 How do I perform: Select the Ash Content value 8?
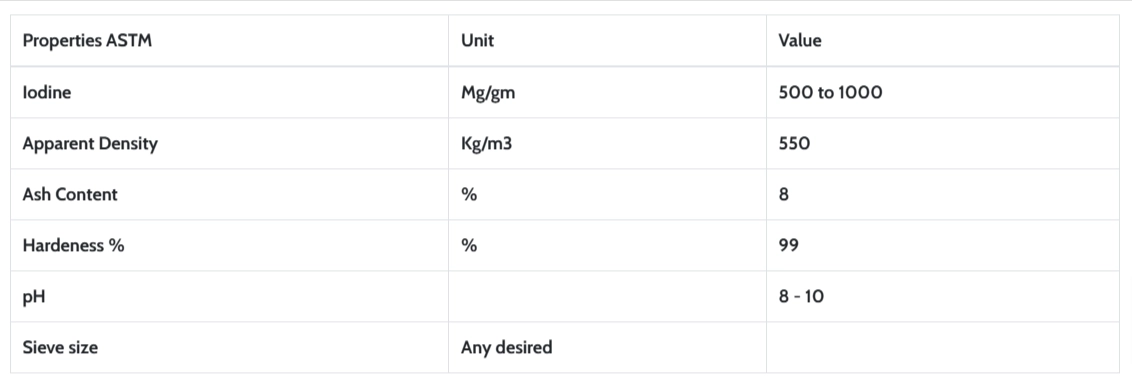(783, 195)
